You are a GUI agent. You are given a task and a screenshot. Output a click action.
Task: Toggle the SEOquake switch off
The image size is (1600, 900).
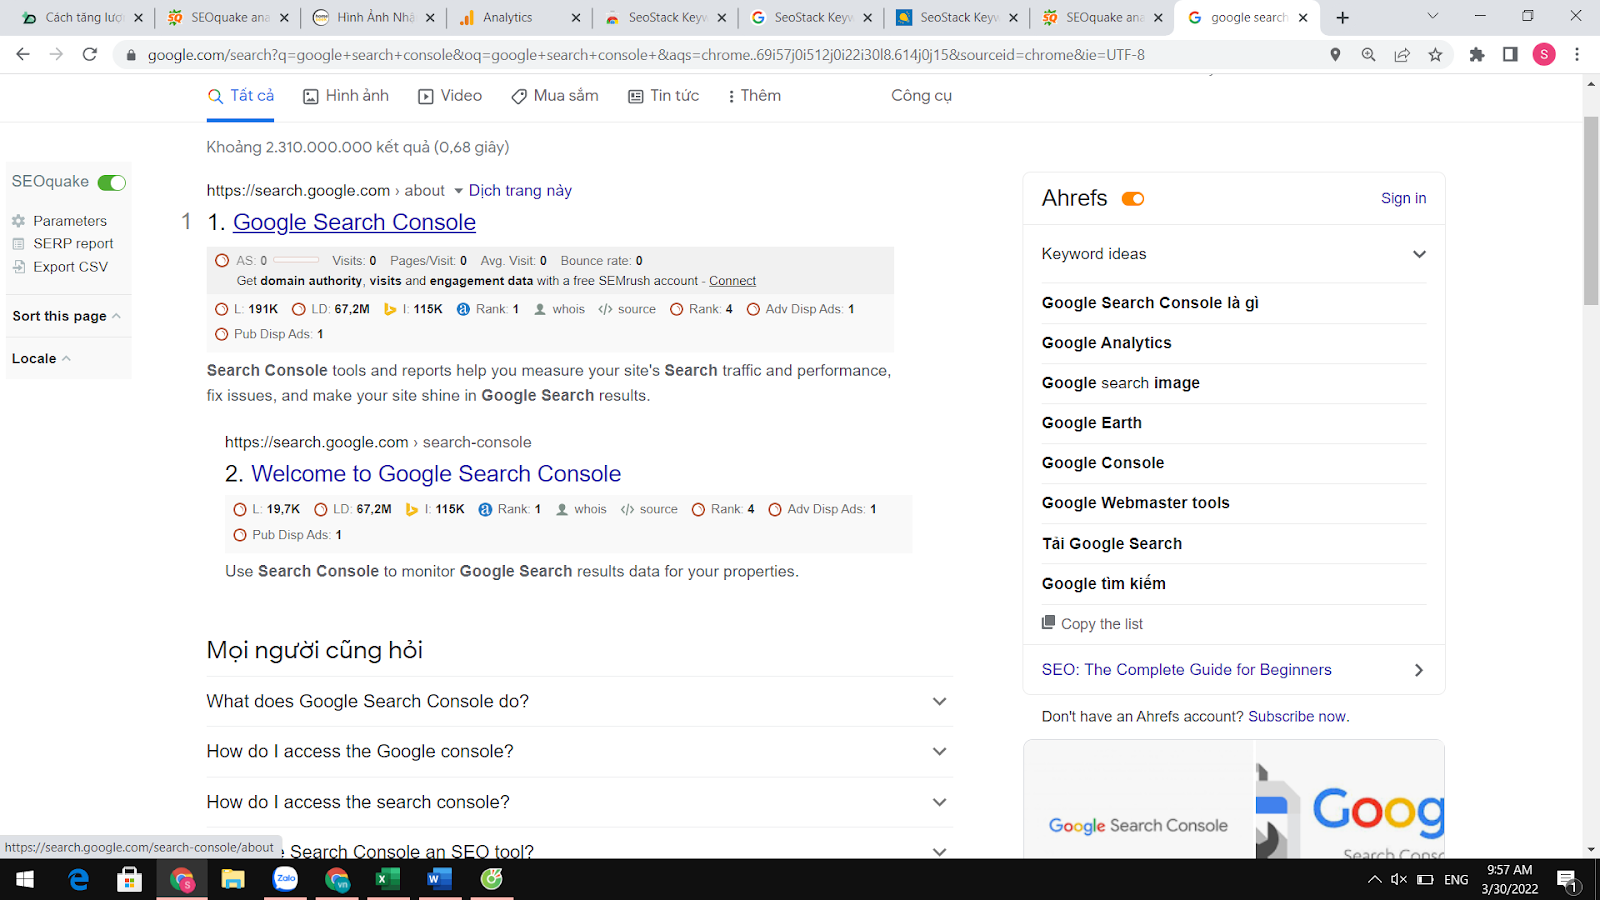pyautogui.click(x=112, y=182)
